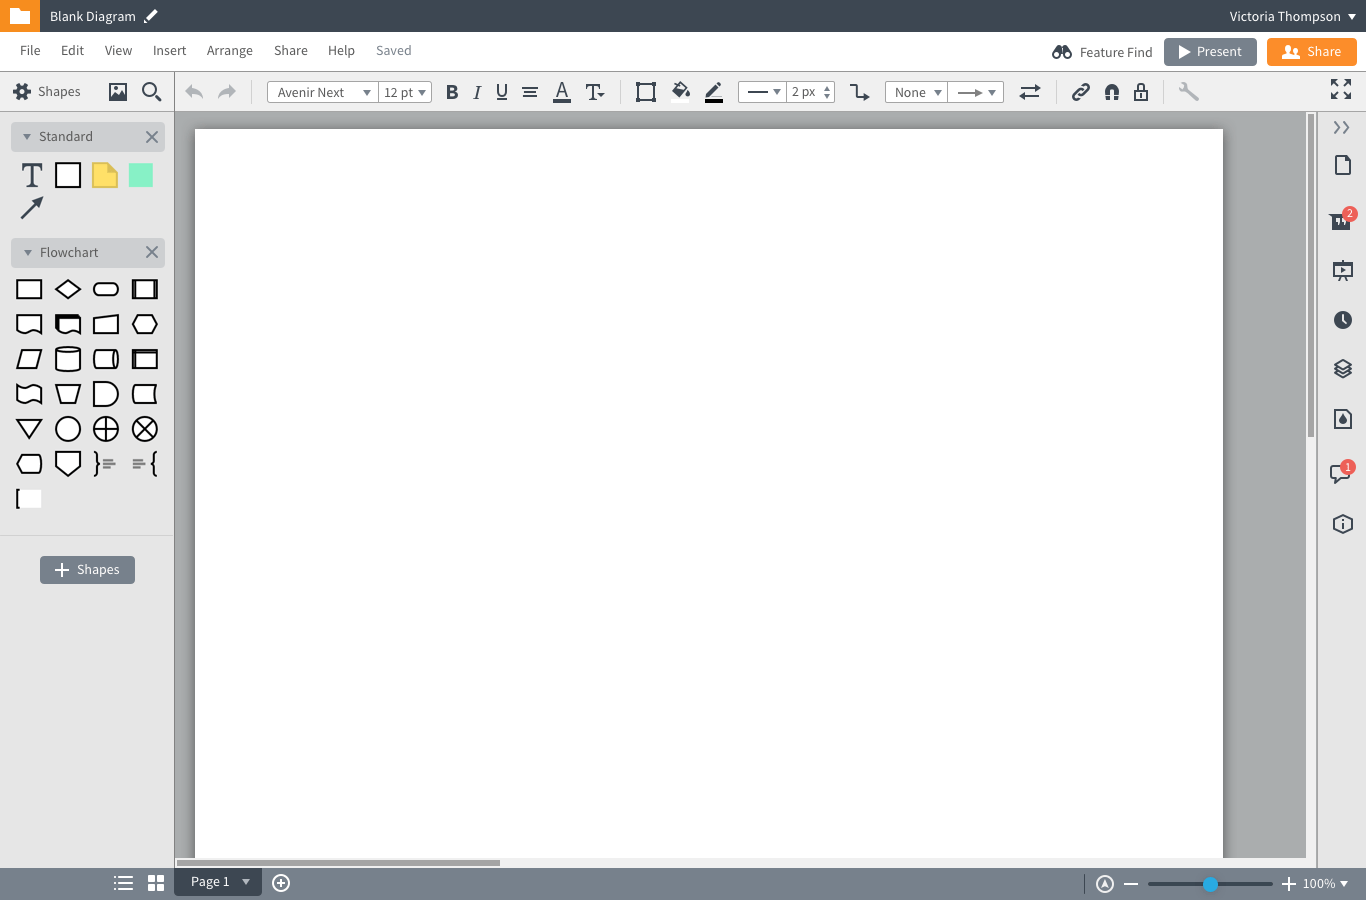Open the Layers panel
Screen dimensions: 1366x900
click(1341, 368)
